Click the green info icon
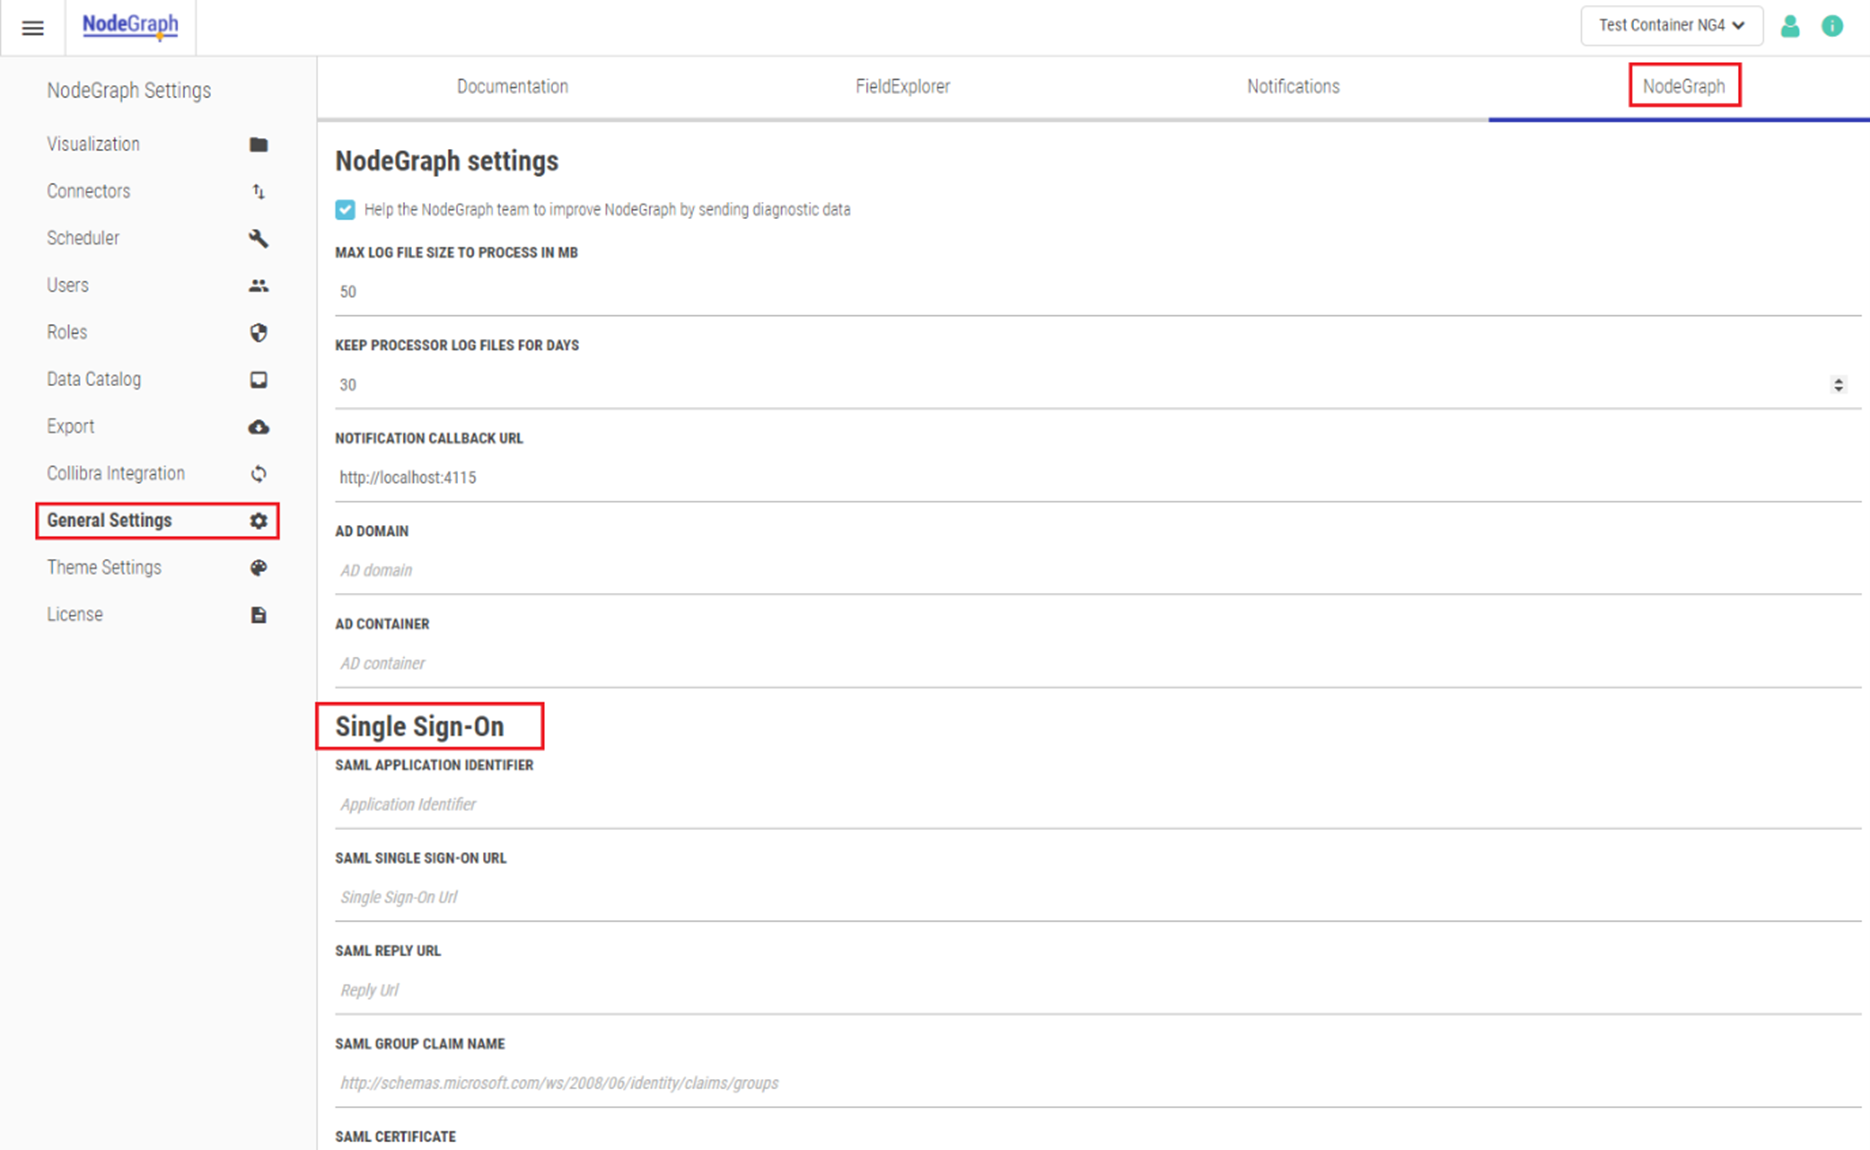 (x=1832, y=26)
